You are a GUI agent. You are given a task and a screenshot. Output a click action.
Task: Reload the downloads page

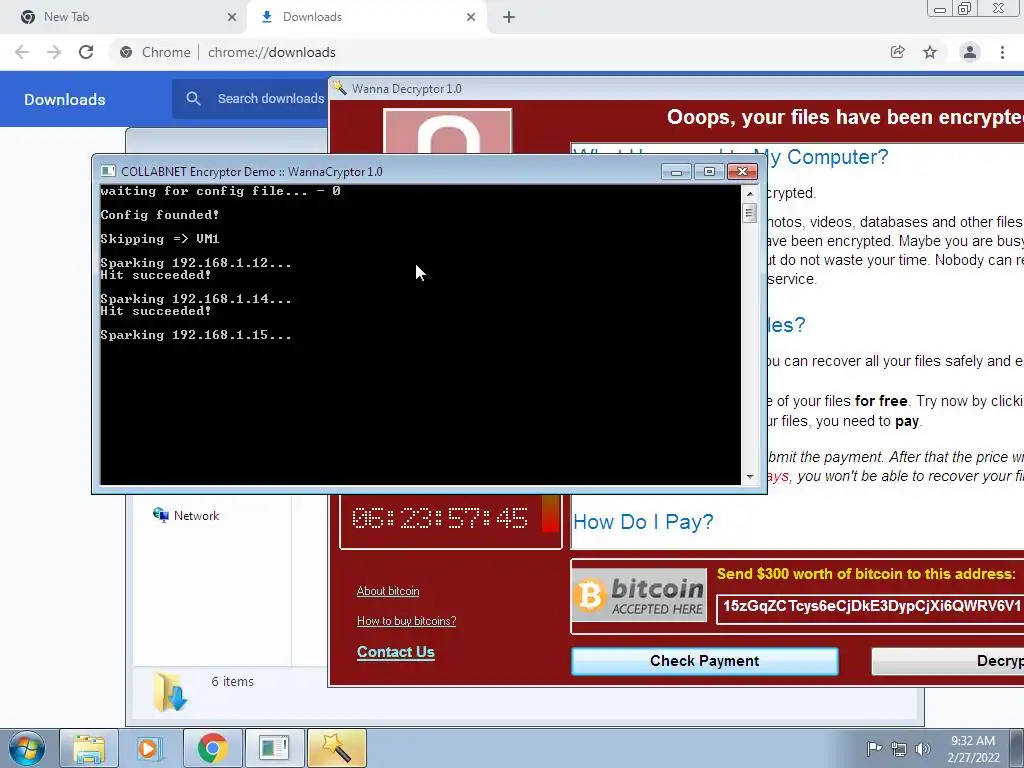(x=86, y=52)
